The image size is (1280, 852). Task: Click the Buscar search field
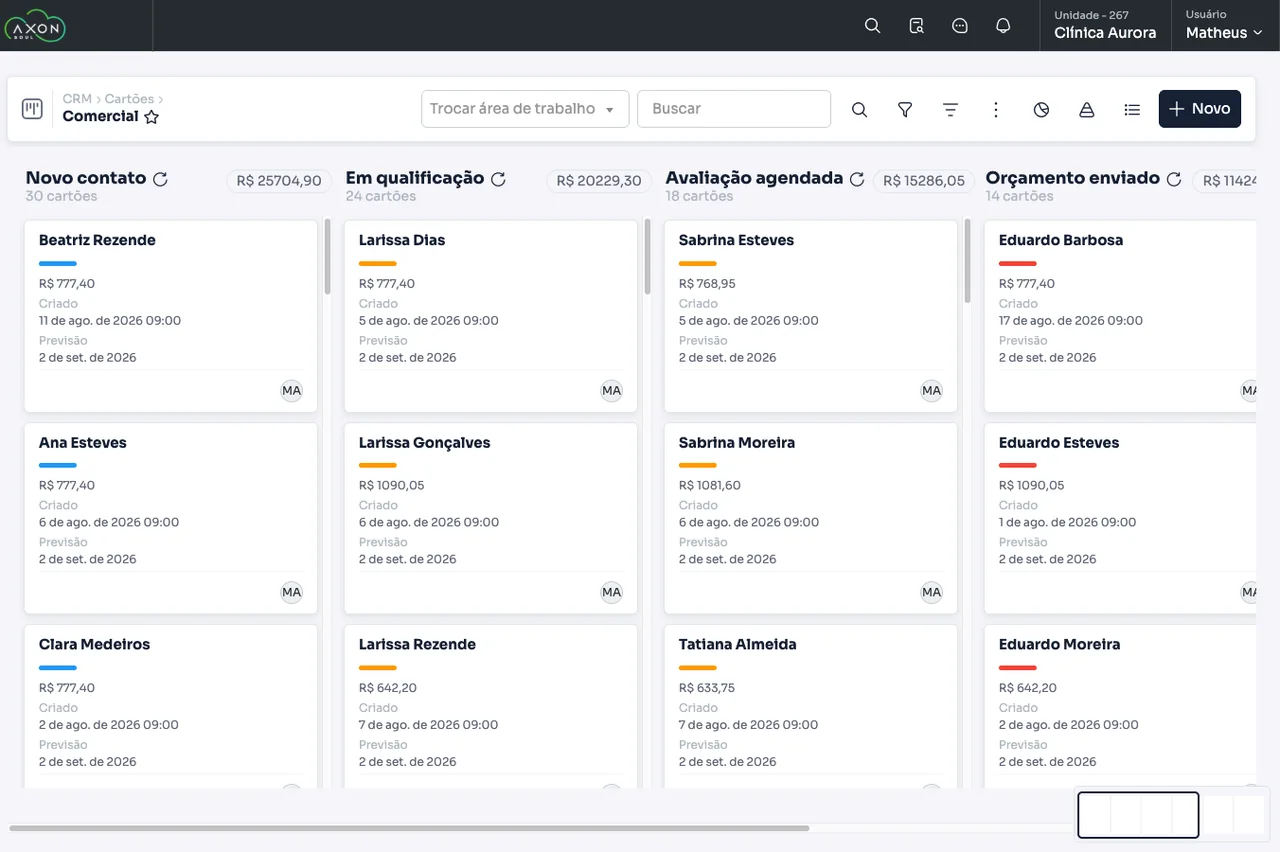tap(734, 109)
